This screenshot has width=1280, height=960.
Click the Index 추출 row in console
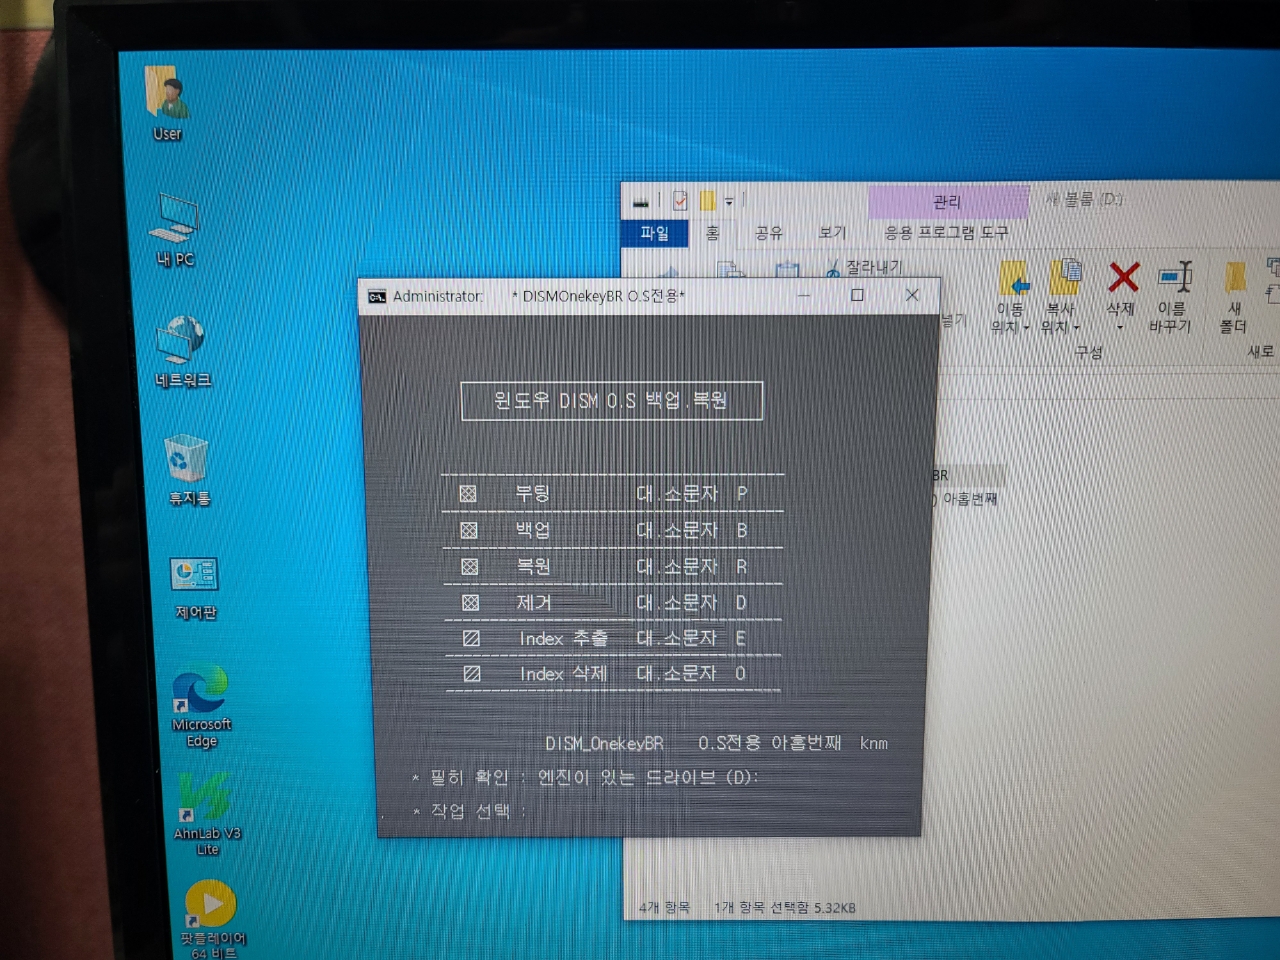612,638
